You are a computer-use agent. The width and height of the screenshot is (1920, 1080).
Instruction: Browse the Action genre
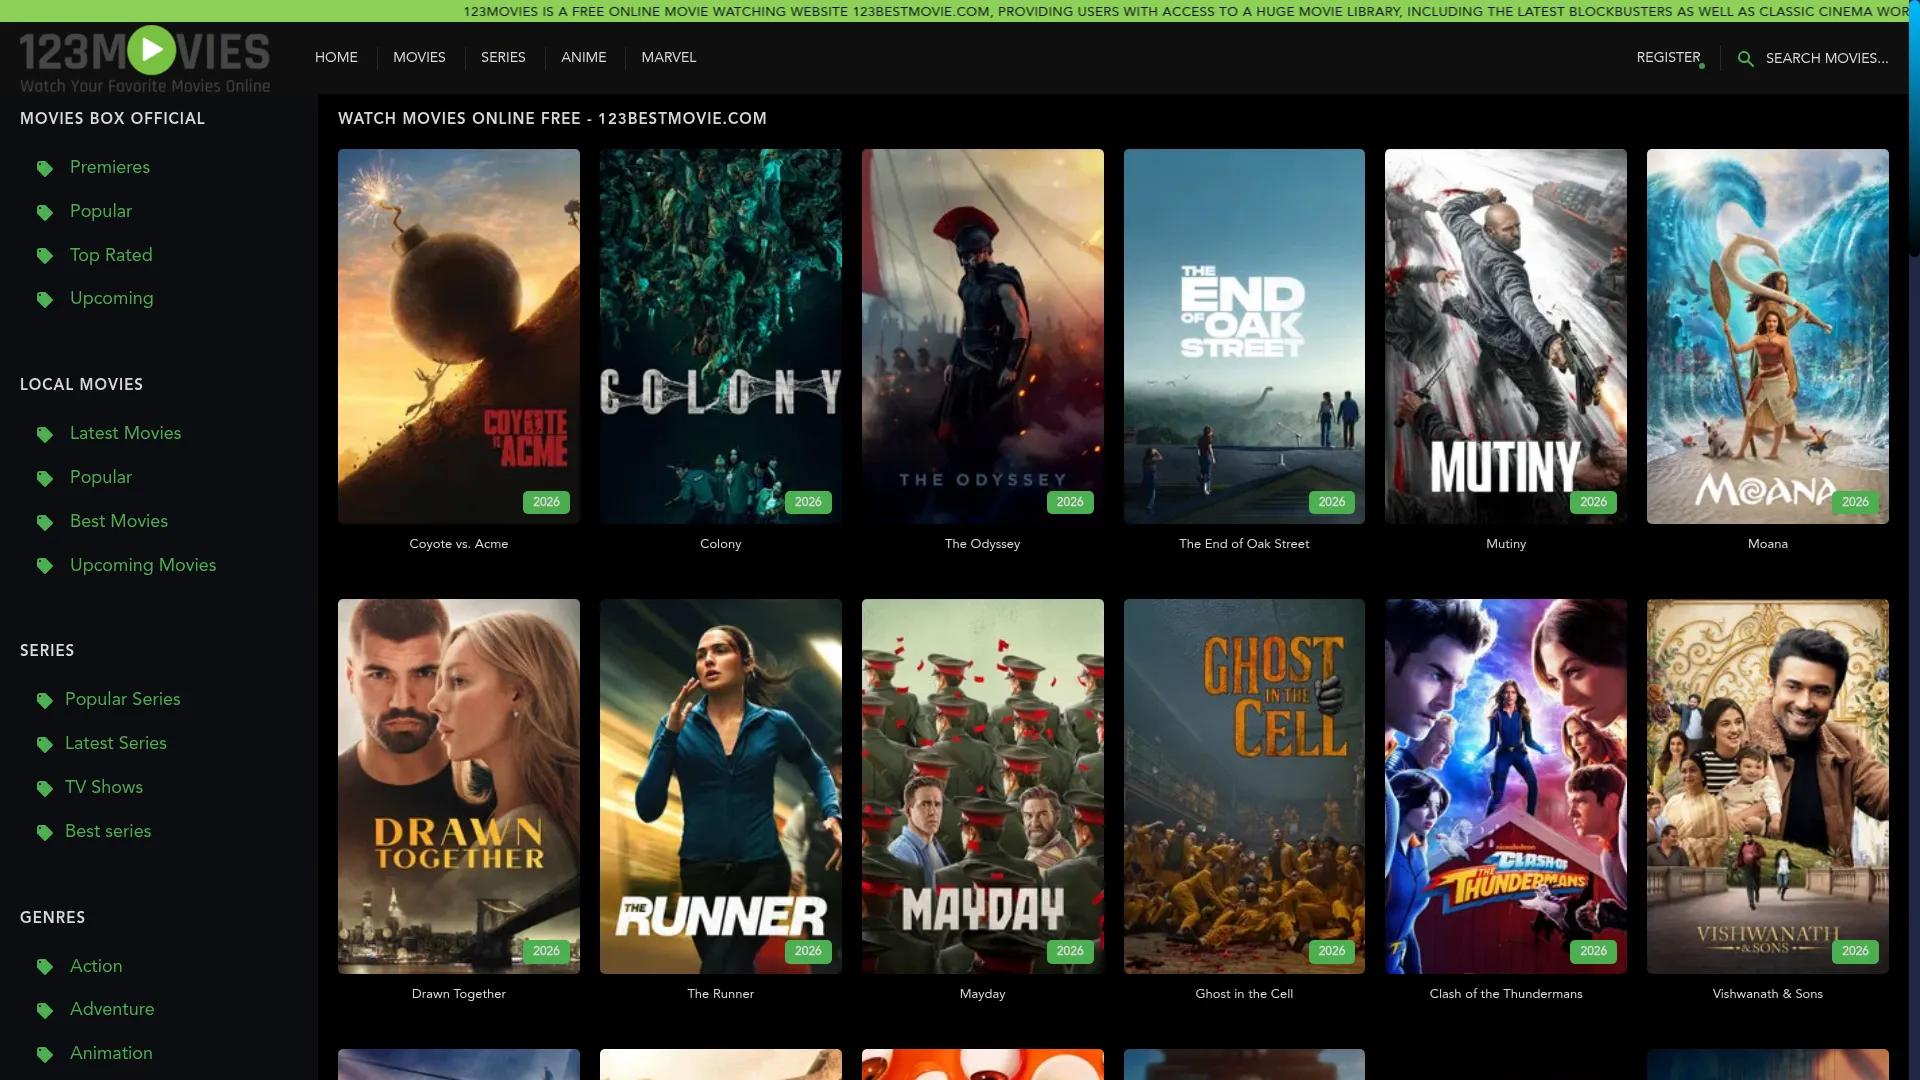(x=96, y=966)
